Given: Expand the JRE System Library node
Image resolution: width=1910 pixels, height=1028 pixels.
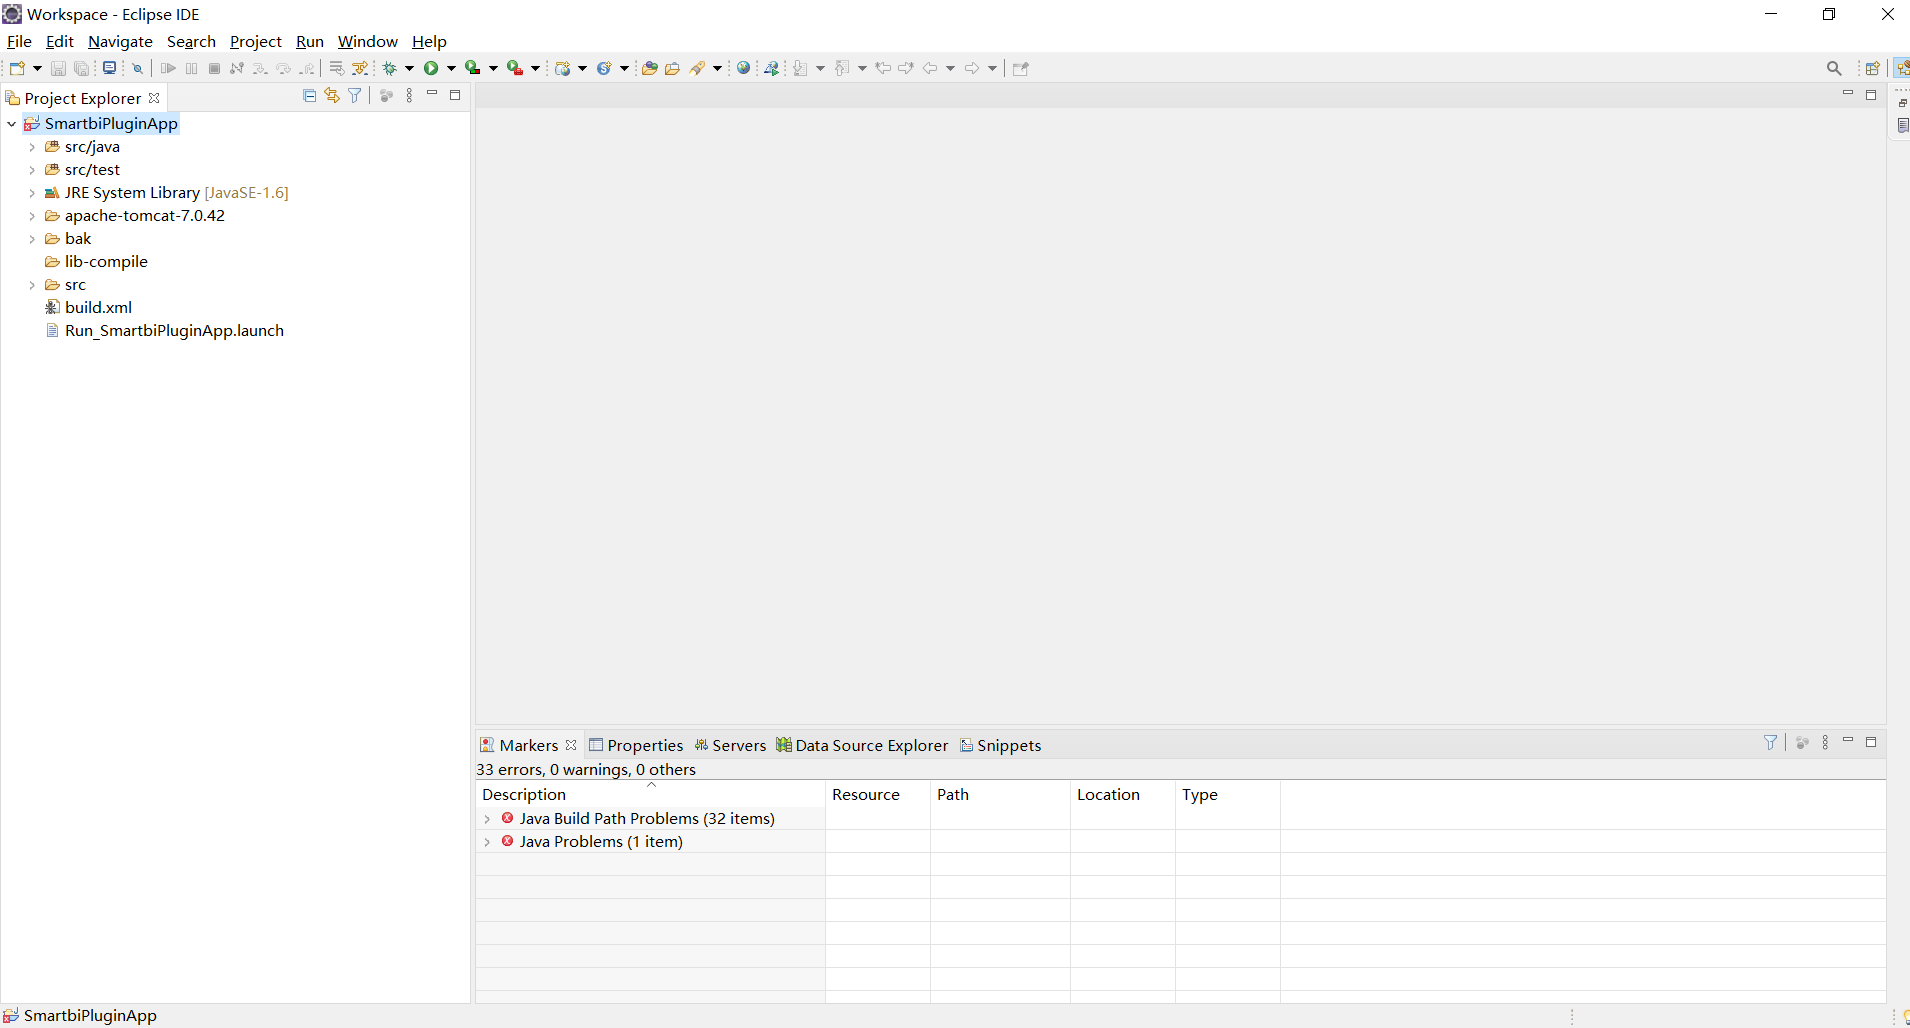Looking at the screenshot, I should click(x=32, y=193).
